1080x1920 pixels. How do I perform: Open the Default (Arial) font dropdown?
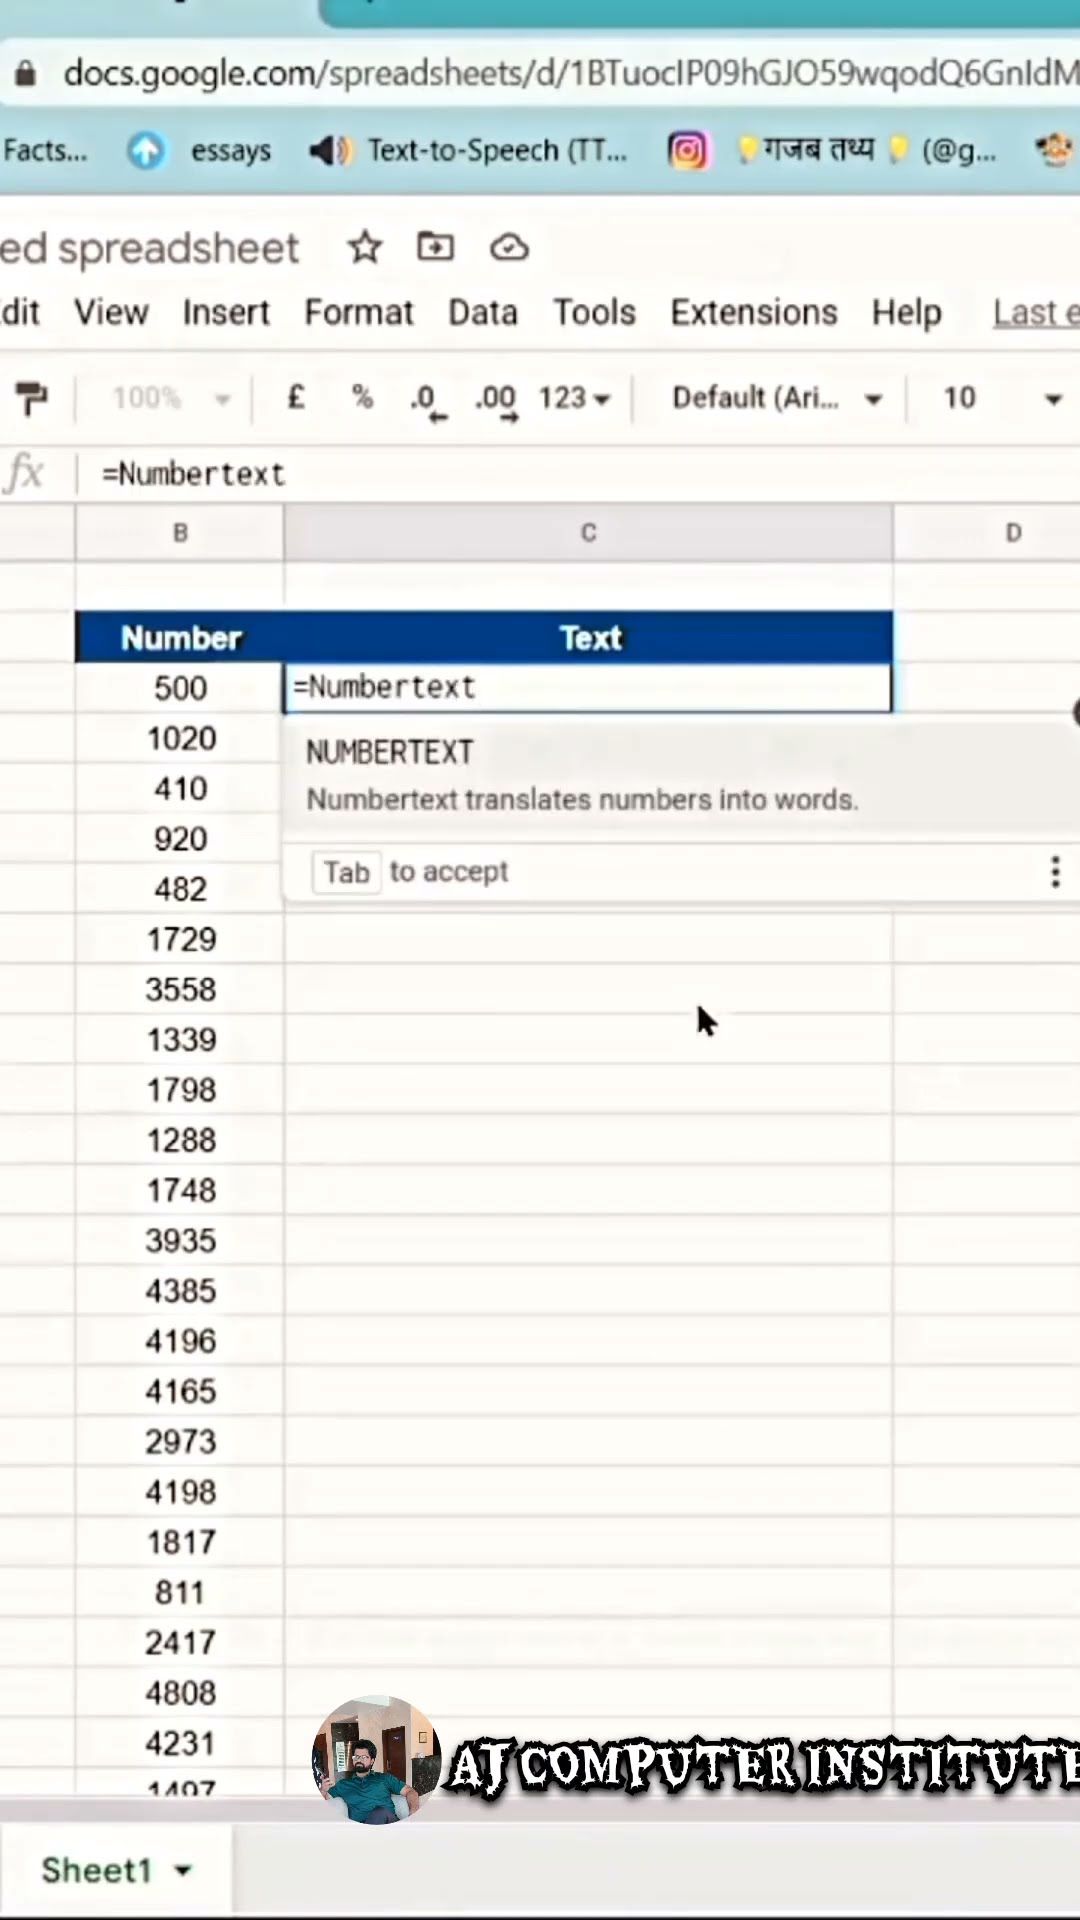point(776,399)
